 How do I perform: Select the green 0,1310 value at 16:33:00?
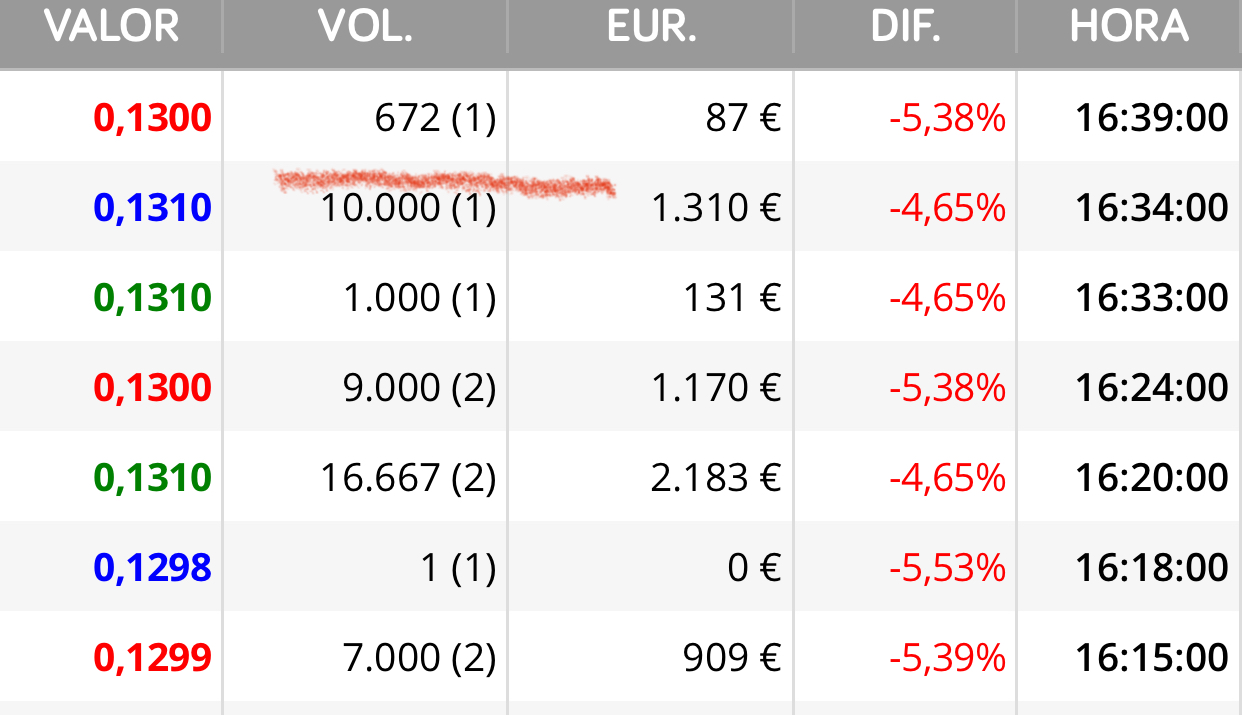click(x=153, y=299)
